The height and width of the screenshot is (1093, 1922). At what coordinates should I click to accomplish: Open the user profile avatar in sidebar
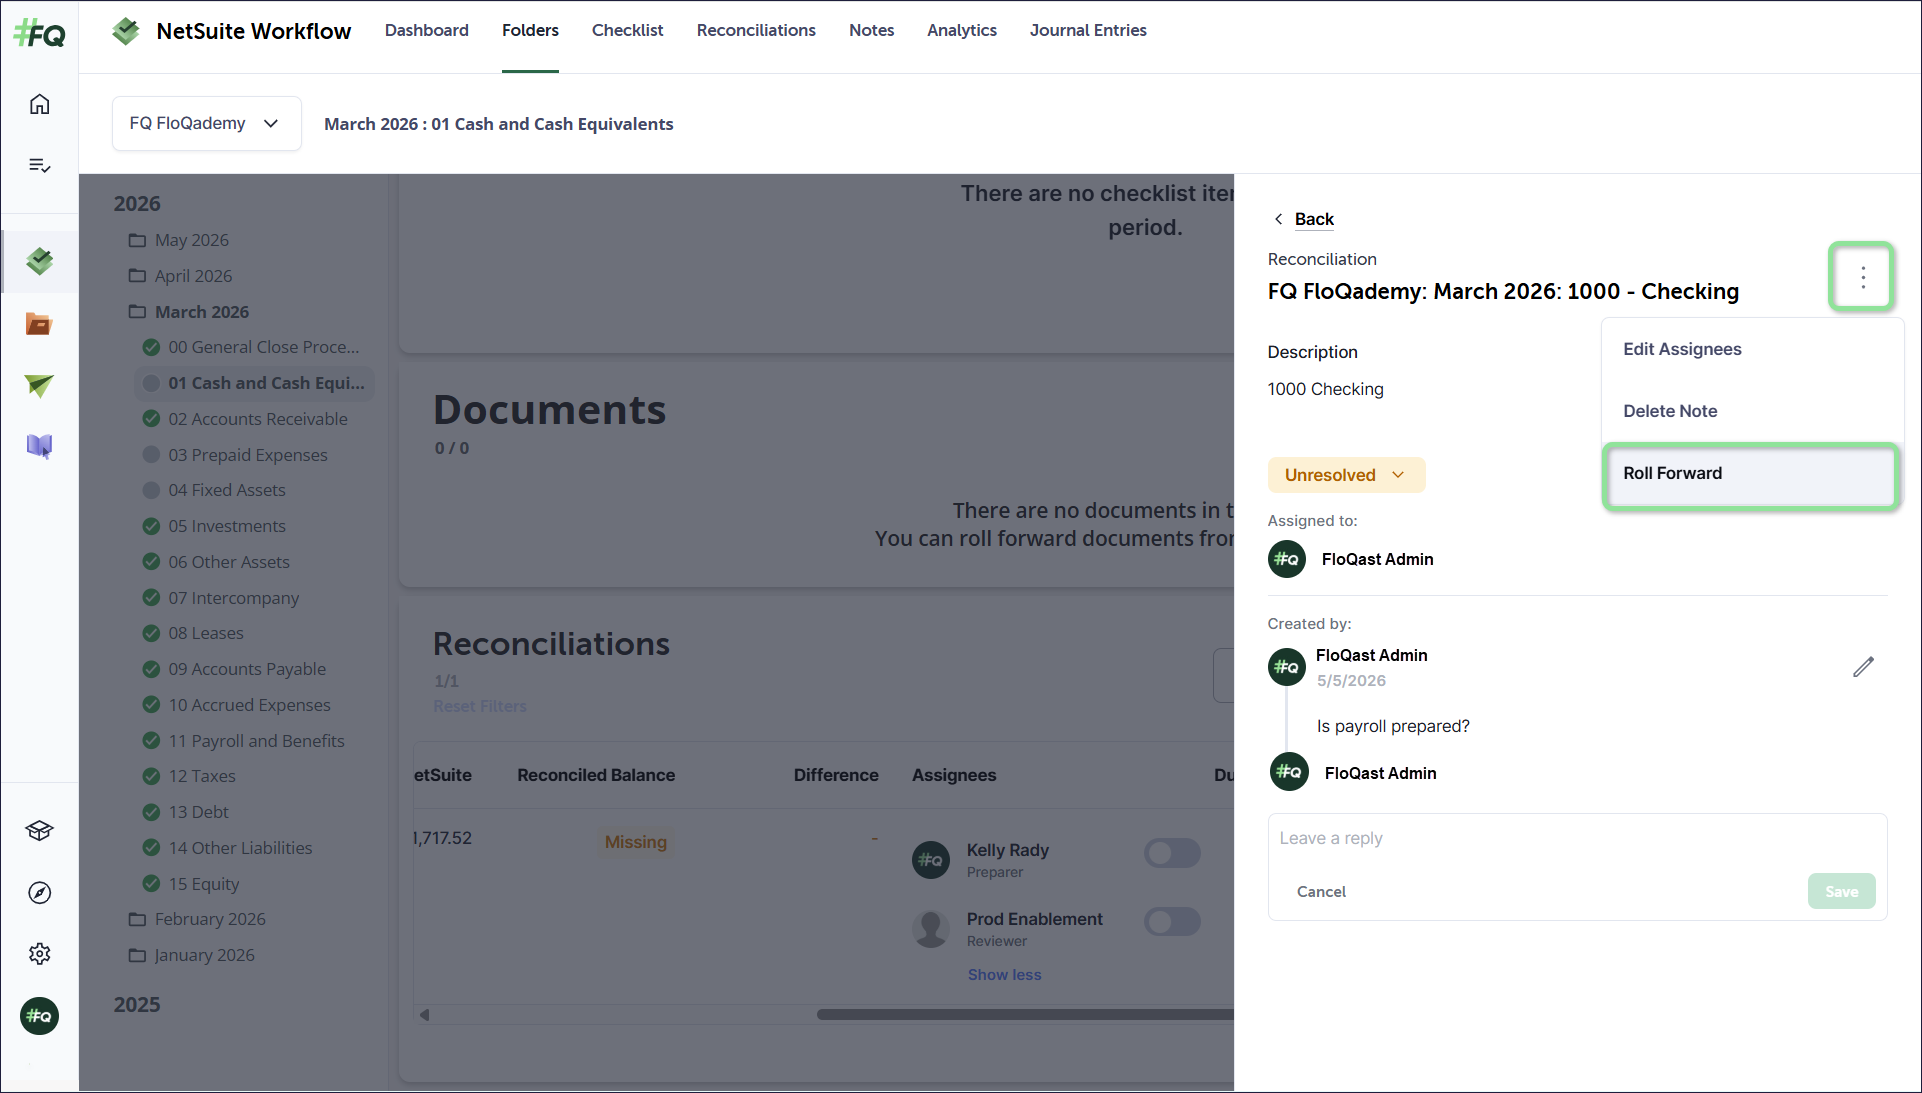coord(39,1016)
